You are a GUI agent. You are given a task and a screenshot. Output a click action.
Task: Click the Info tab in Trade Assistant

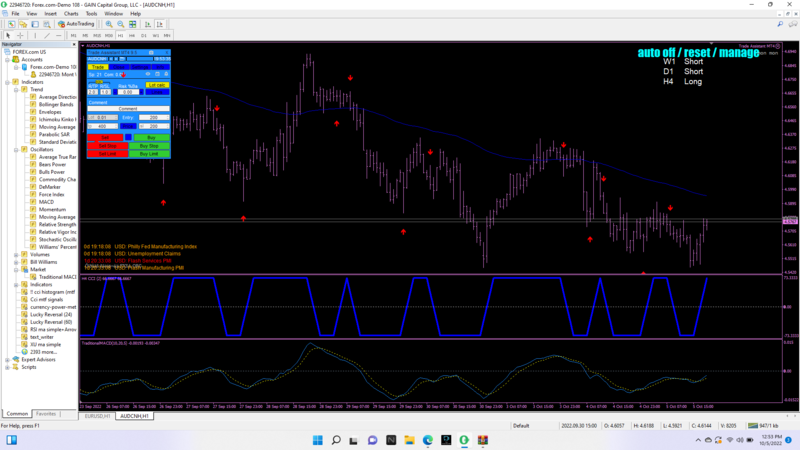[161, 67]
